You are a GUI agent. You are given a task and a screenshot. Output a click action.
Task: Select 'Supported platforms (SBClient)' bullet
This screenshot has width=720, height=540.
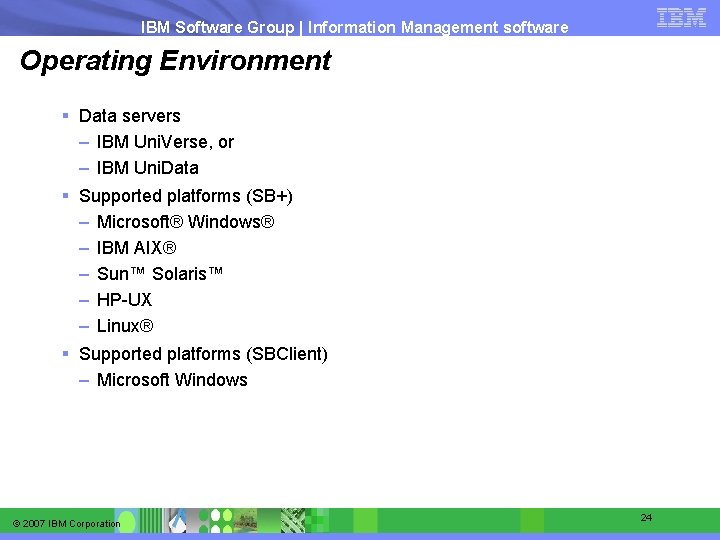203,354
